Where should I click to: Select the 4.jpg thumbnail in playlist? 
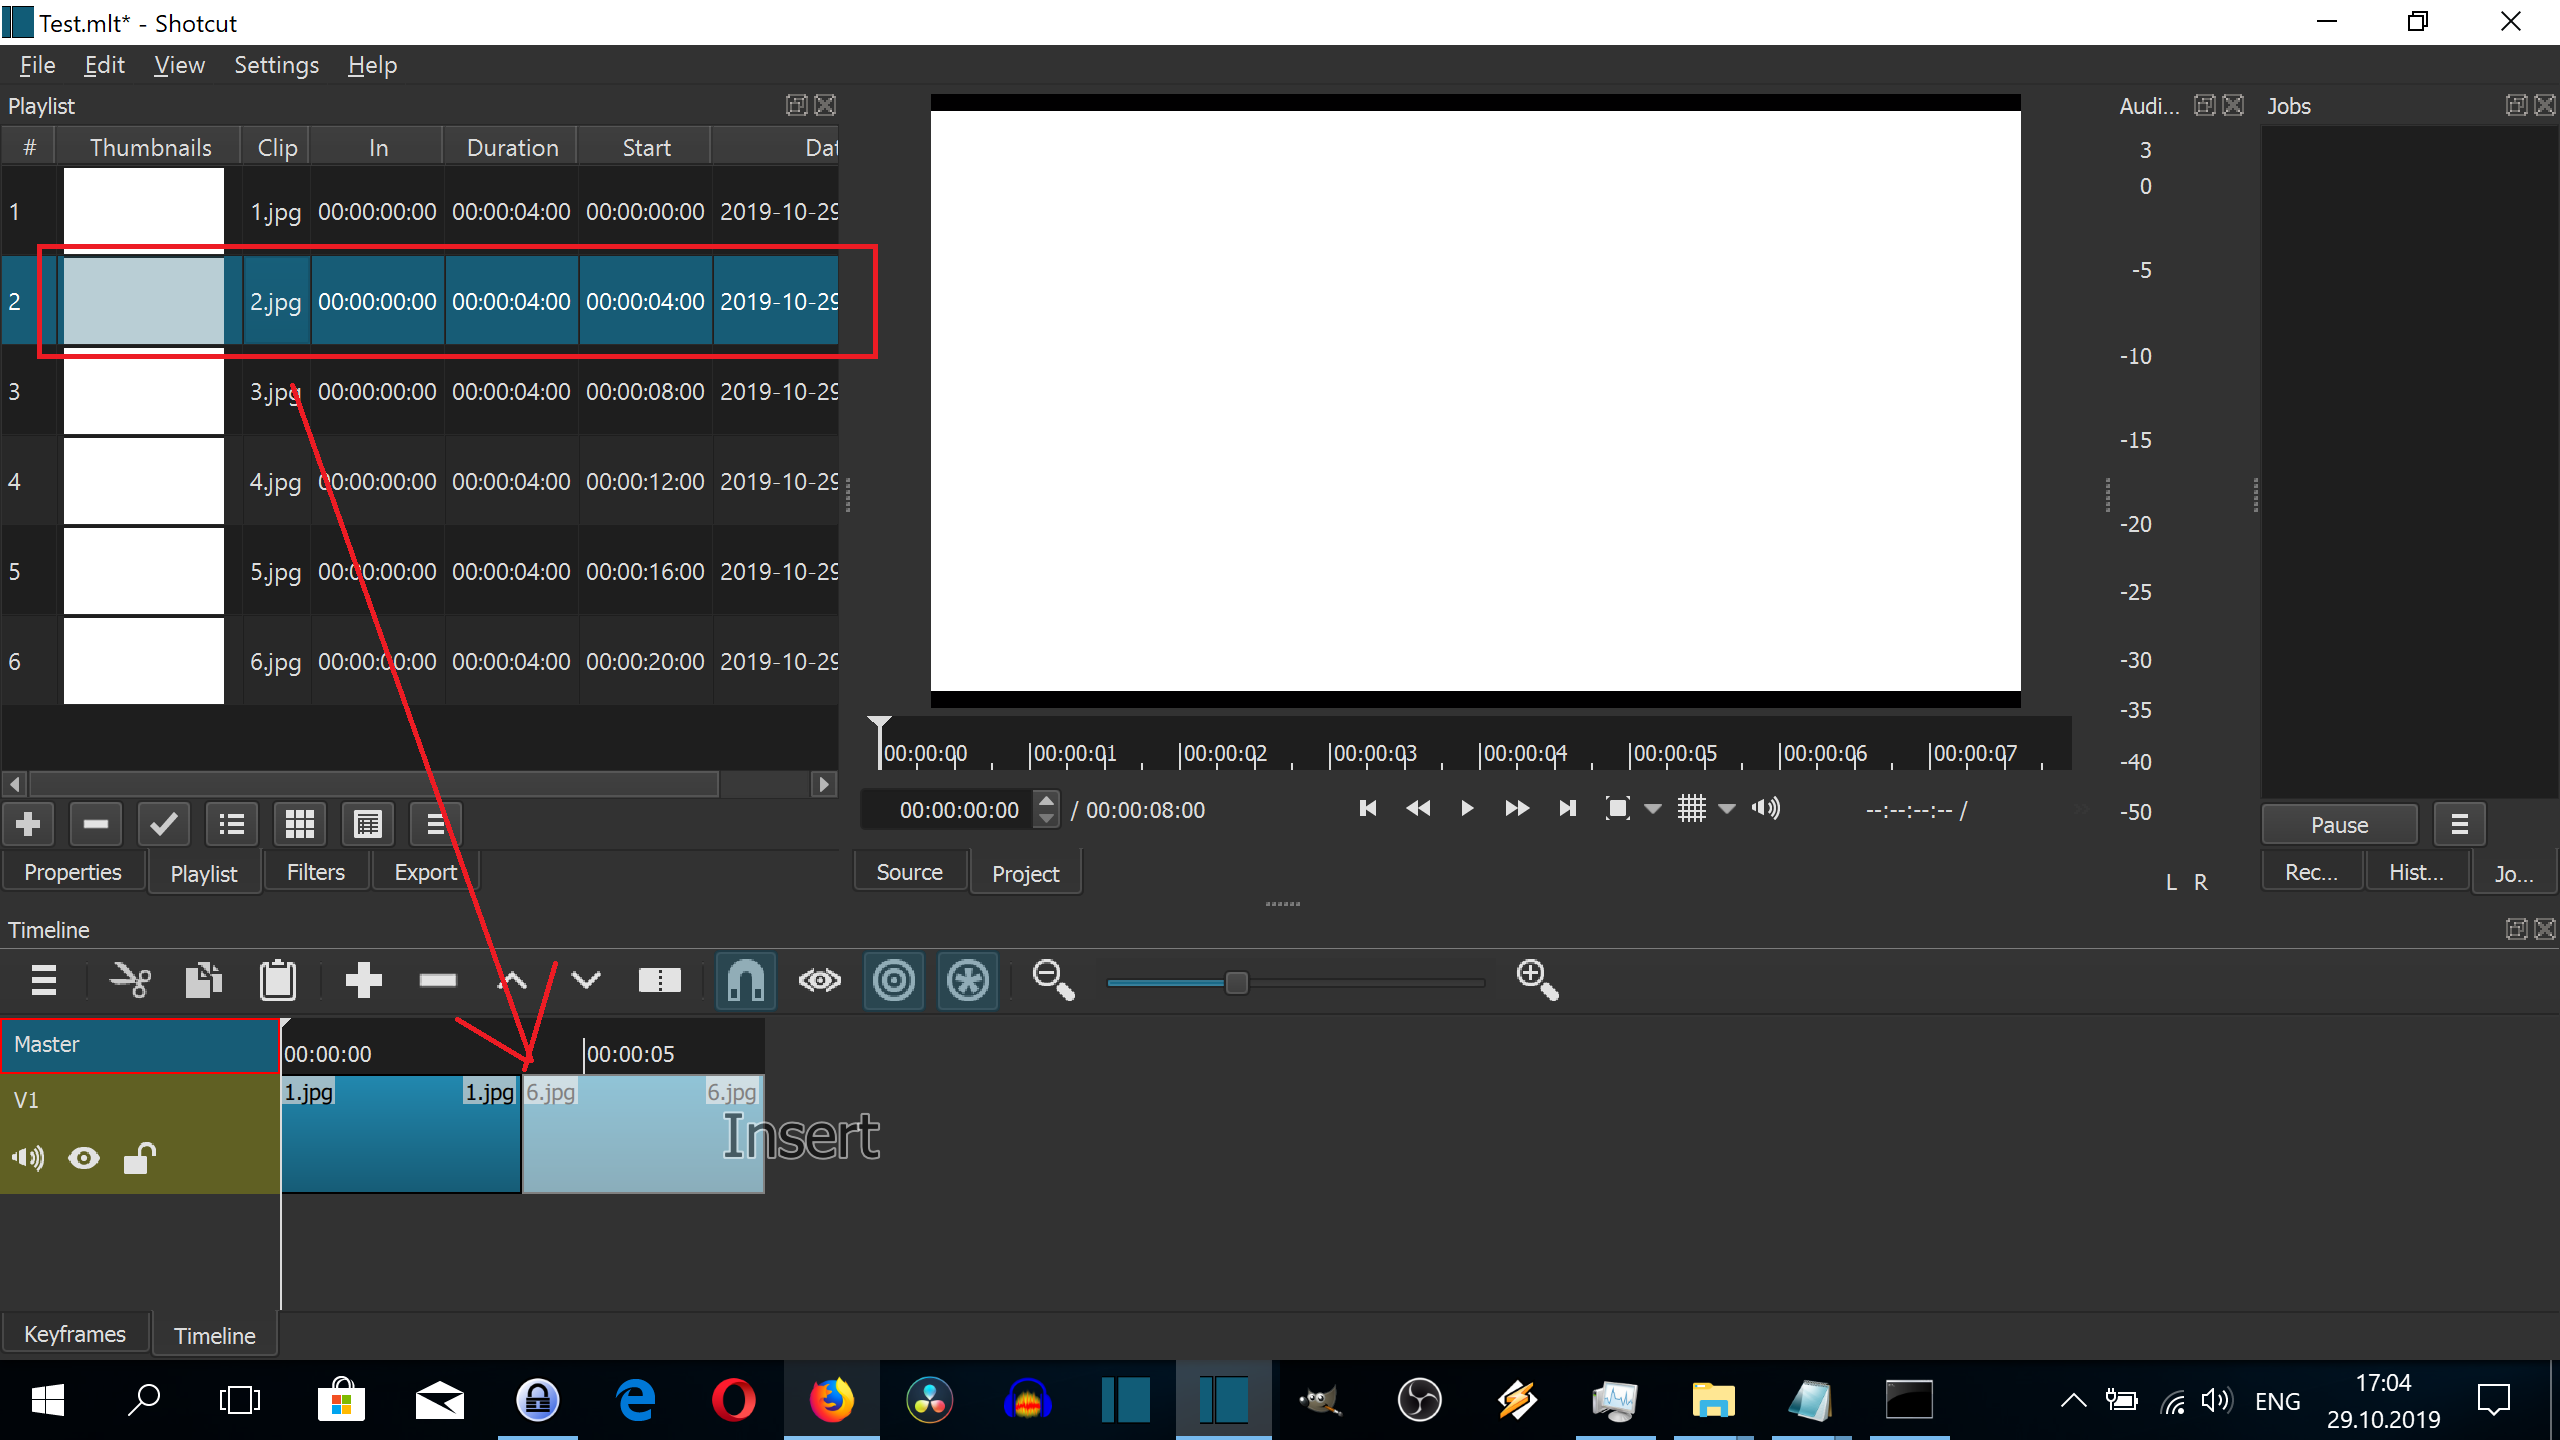[x=144, y=482]
